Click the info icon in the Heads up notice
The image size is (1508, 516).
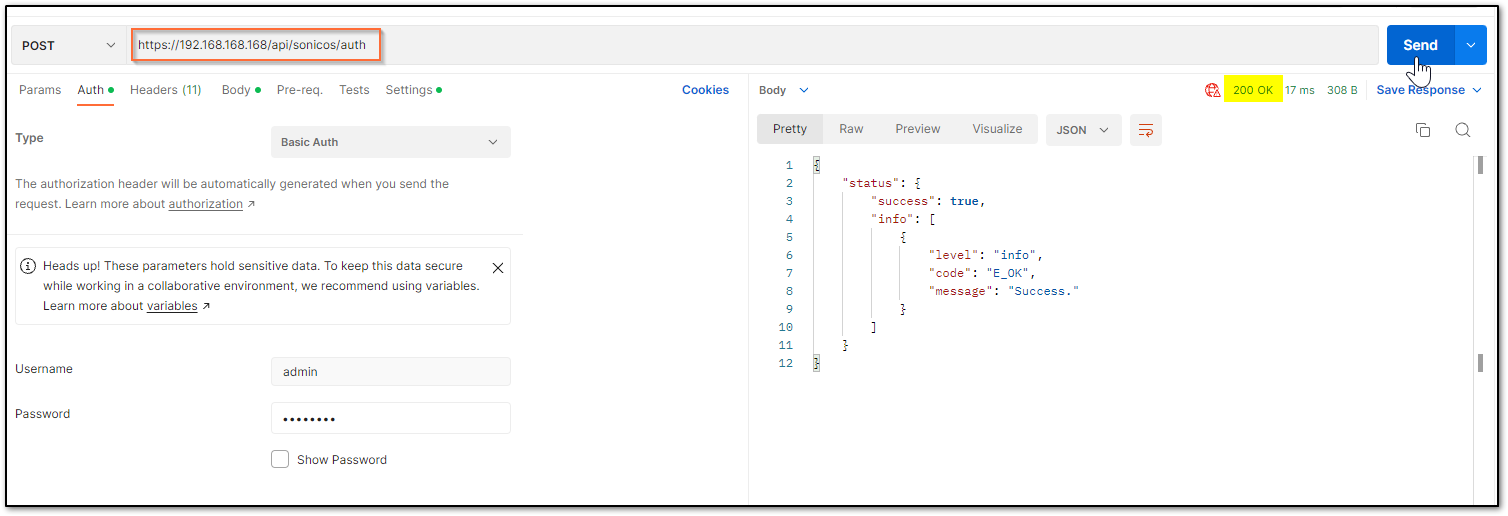[x=28, y=267]
